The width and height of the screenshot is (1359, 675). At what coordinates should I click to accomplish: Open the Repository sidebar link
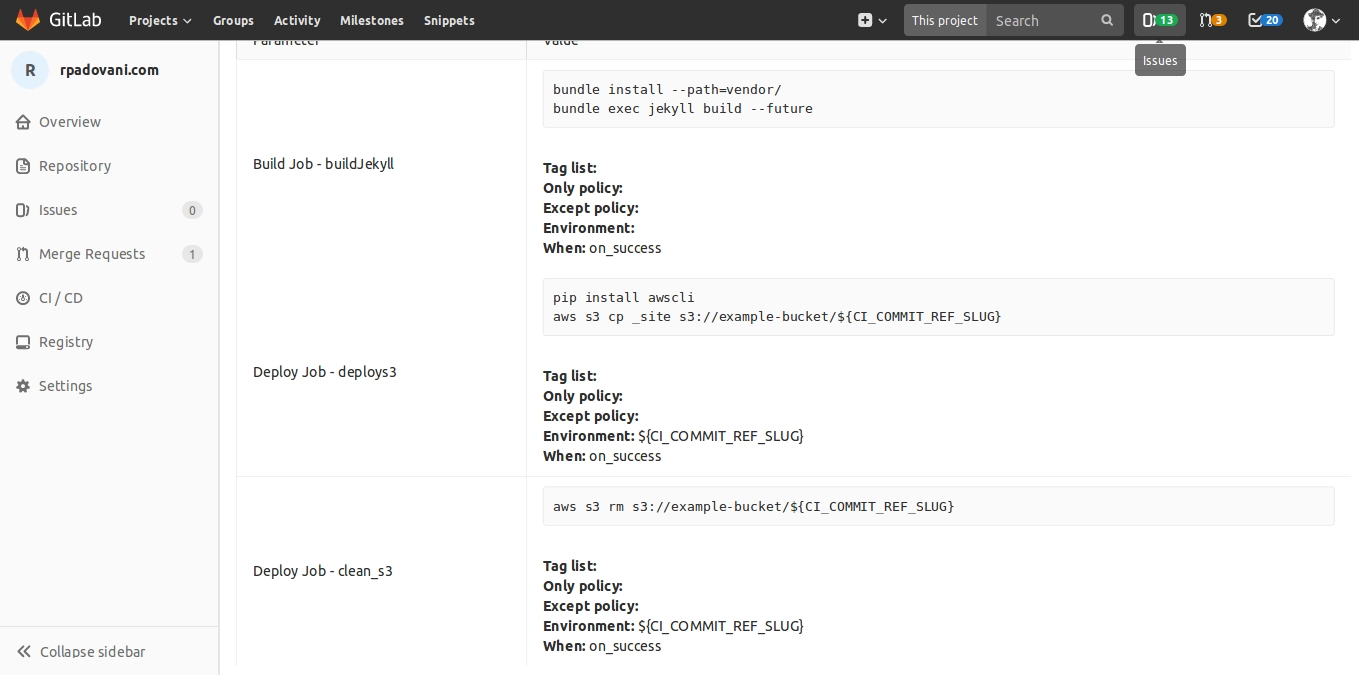75,166
